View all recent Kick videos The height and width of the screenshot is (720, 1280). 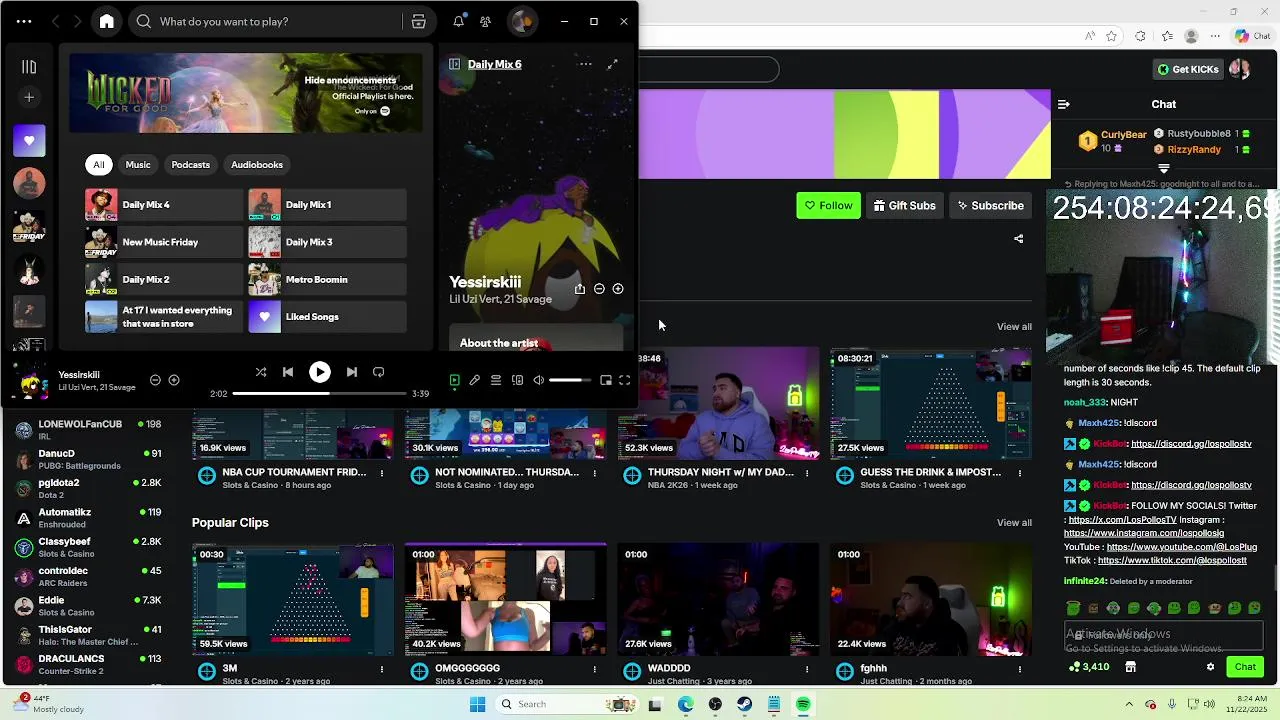pyautogui.click(x=1014, y=327)
